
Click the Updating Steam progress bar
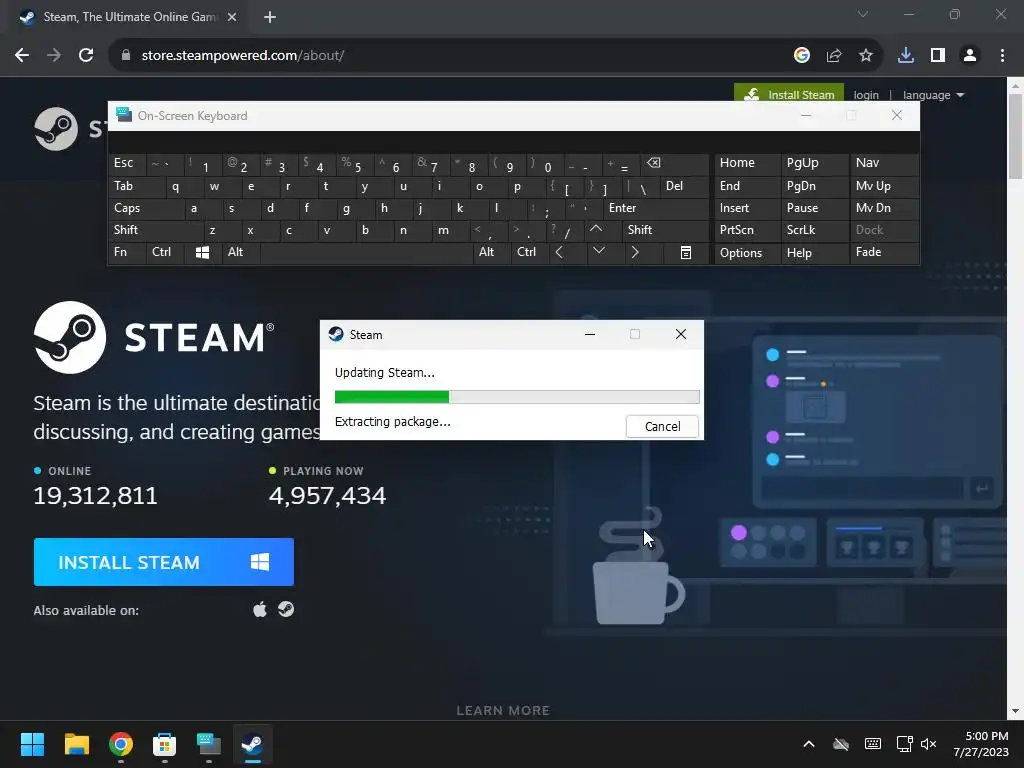point(517,396)
